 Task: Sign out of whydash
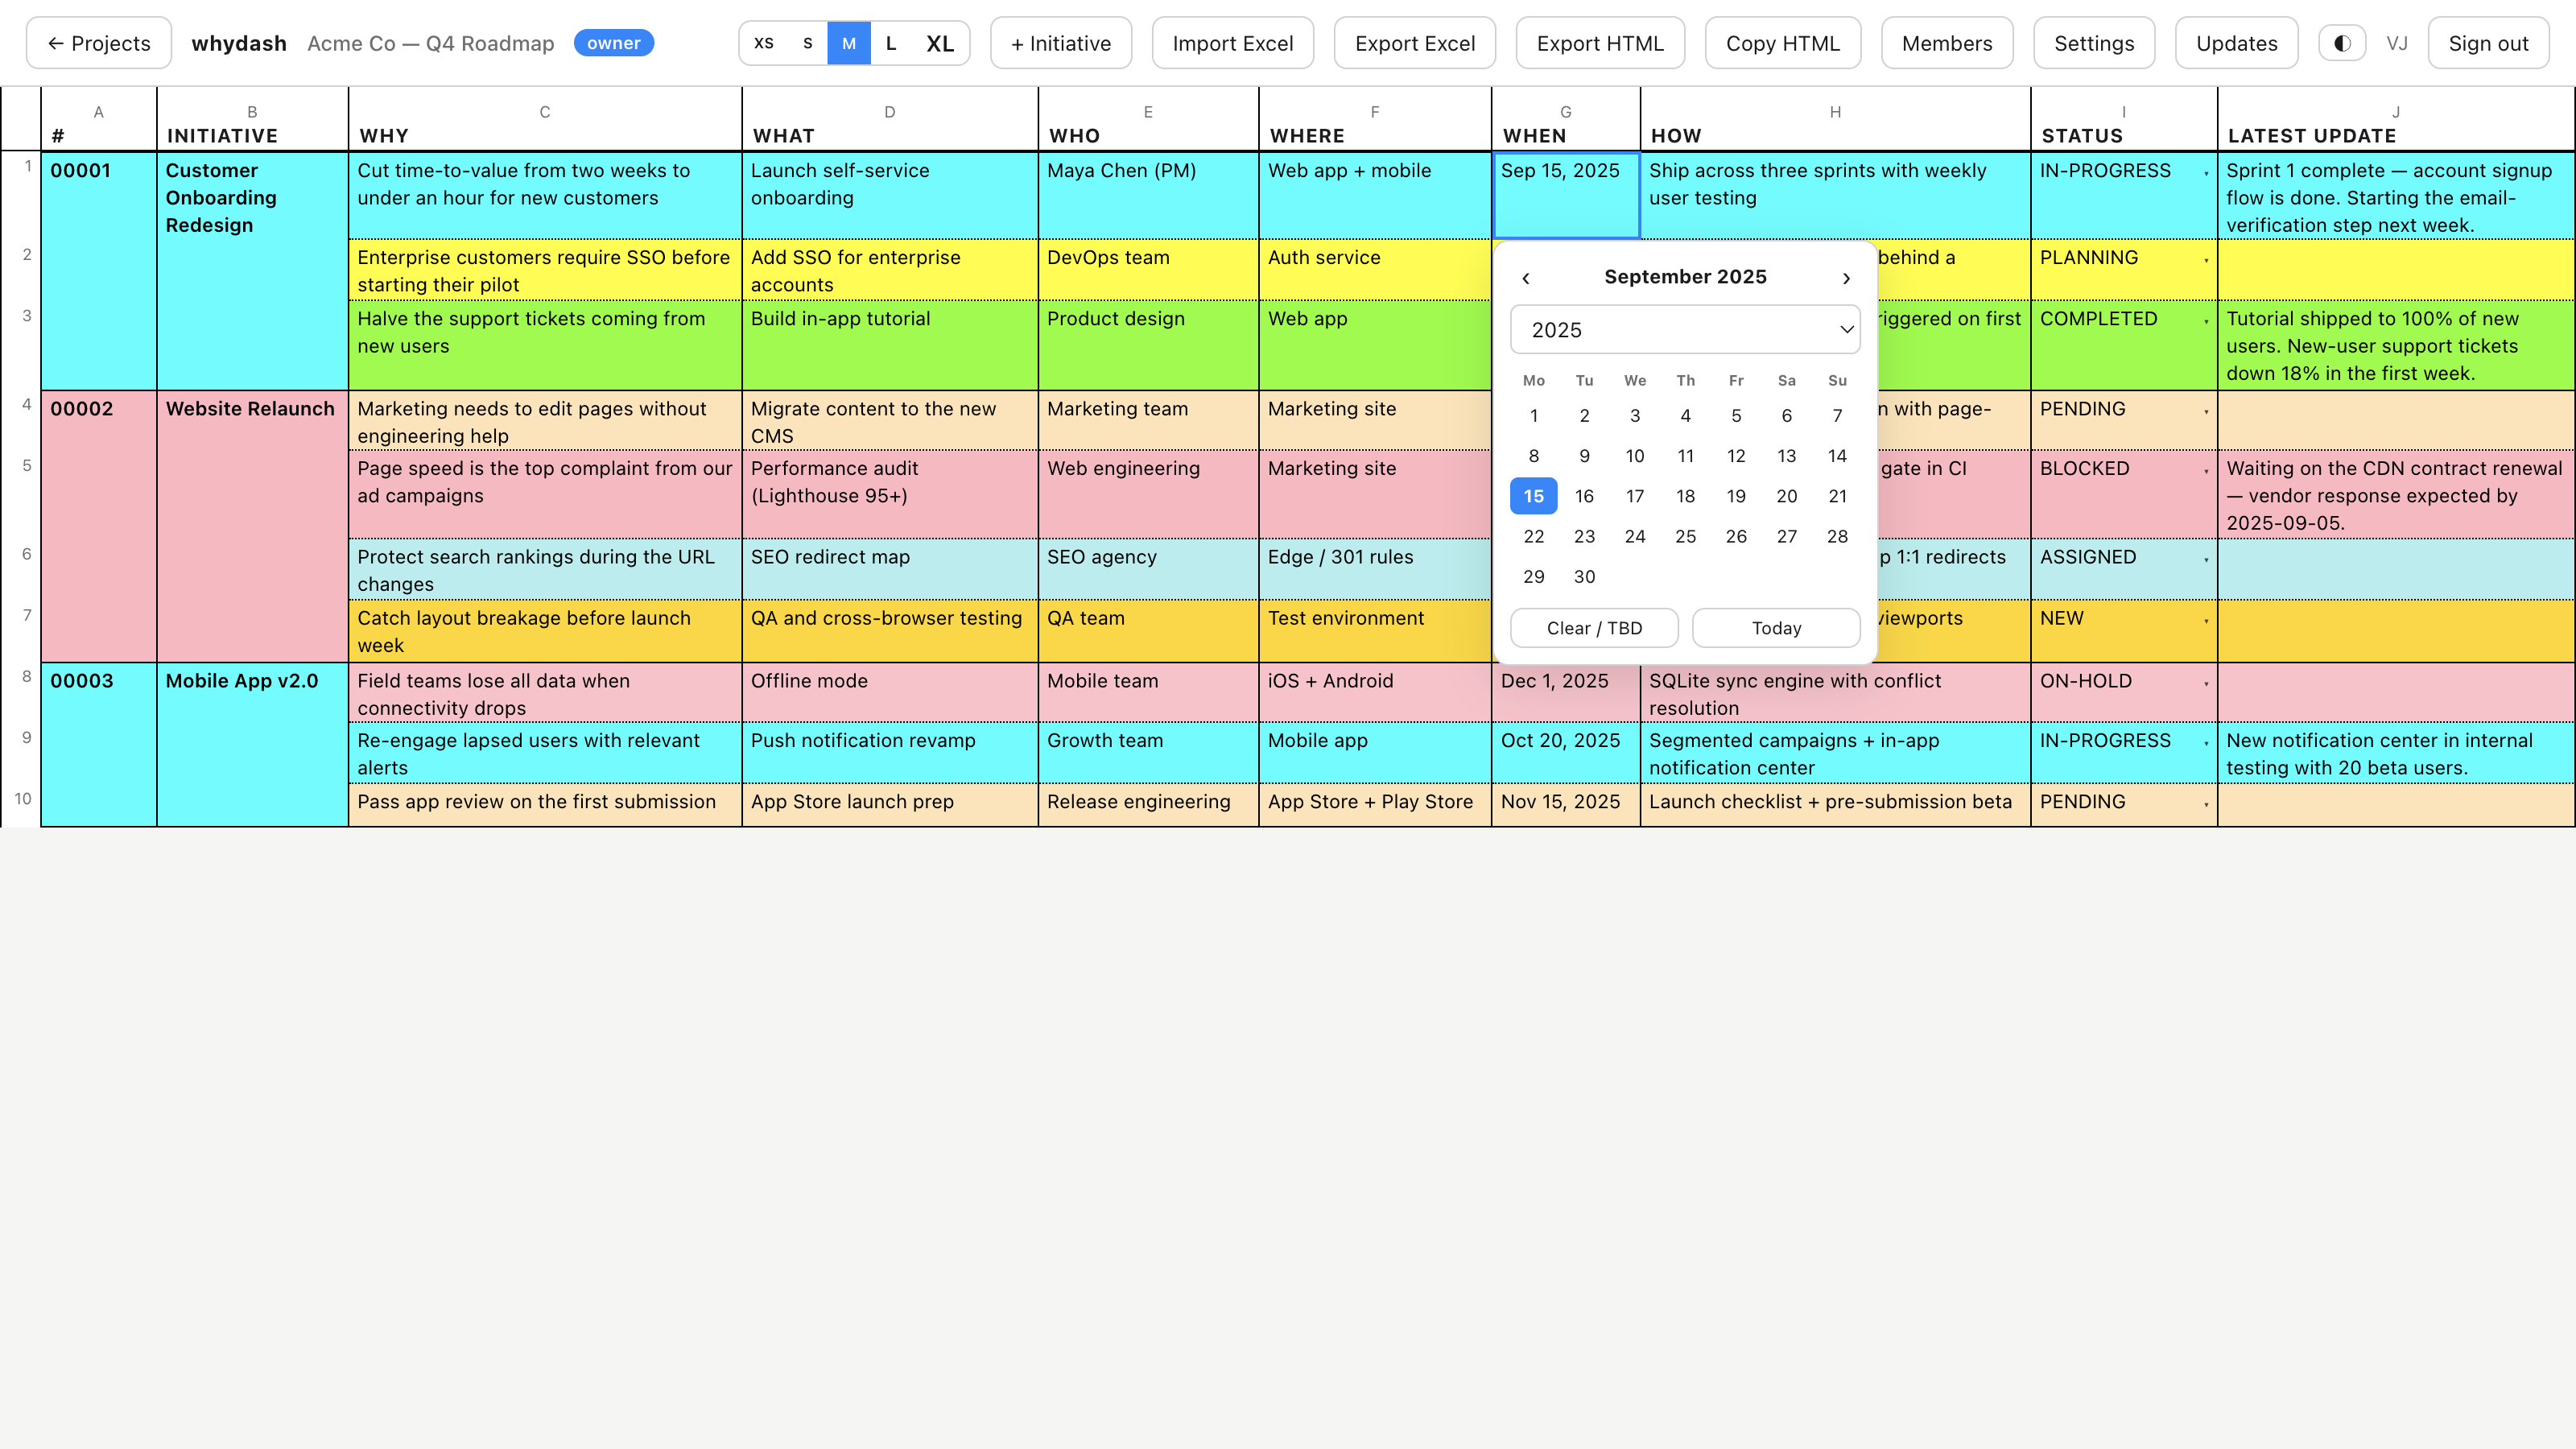[x=2488, y=43]
